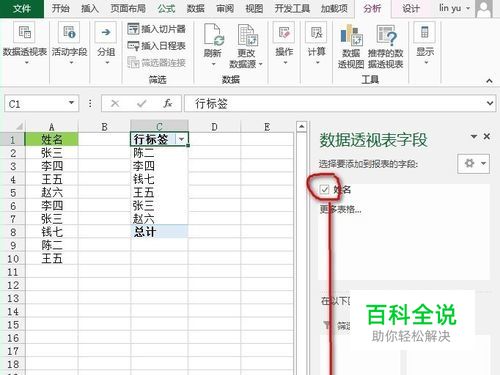The image size is (500, 375).
Task: Open the 分组 (Group) arrow icon
Action: click(x=106, y=32)
